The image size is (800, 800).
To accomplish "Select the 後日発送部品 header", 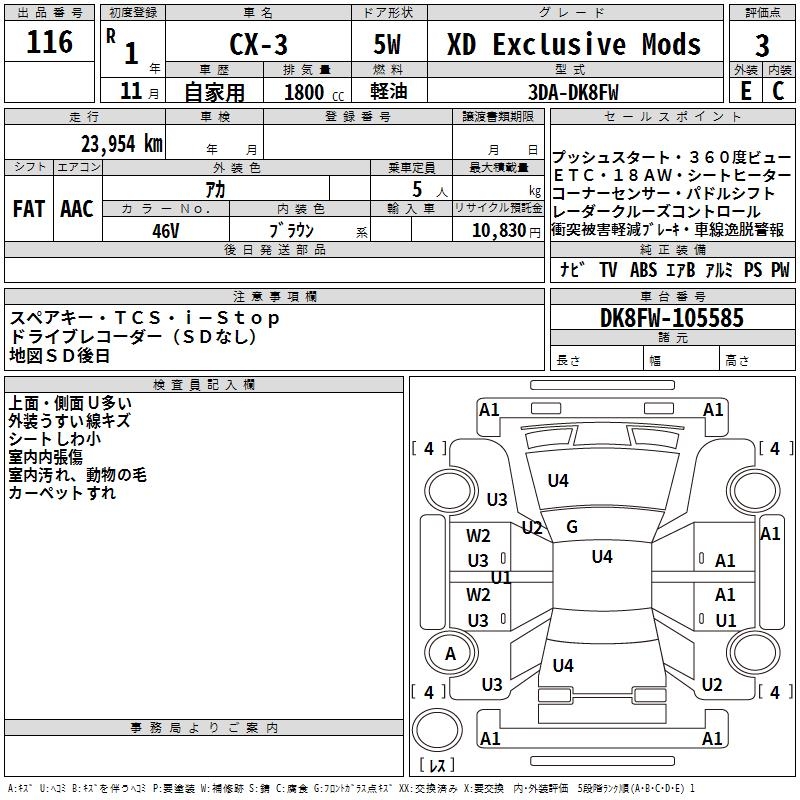I will point(275,249).
